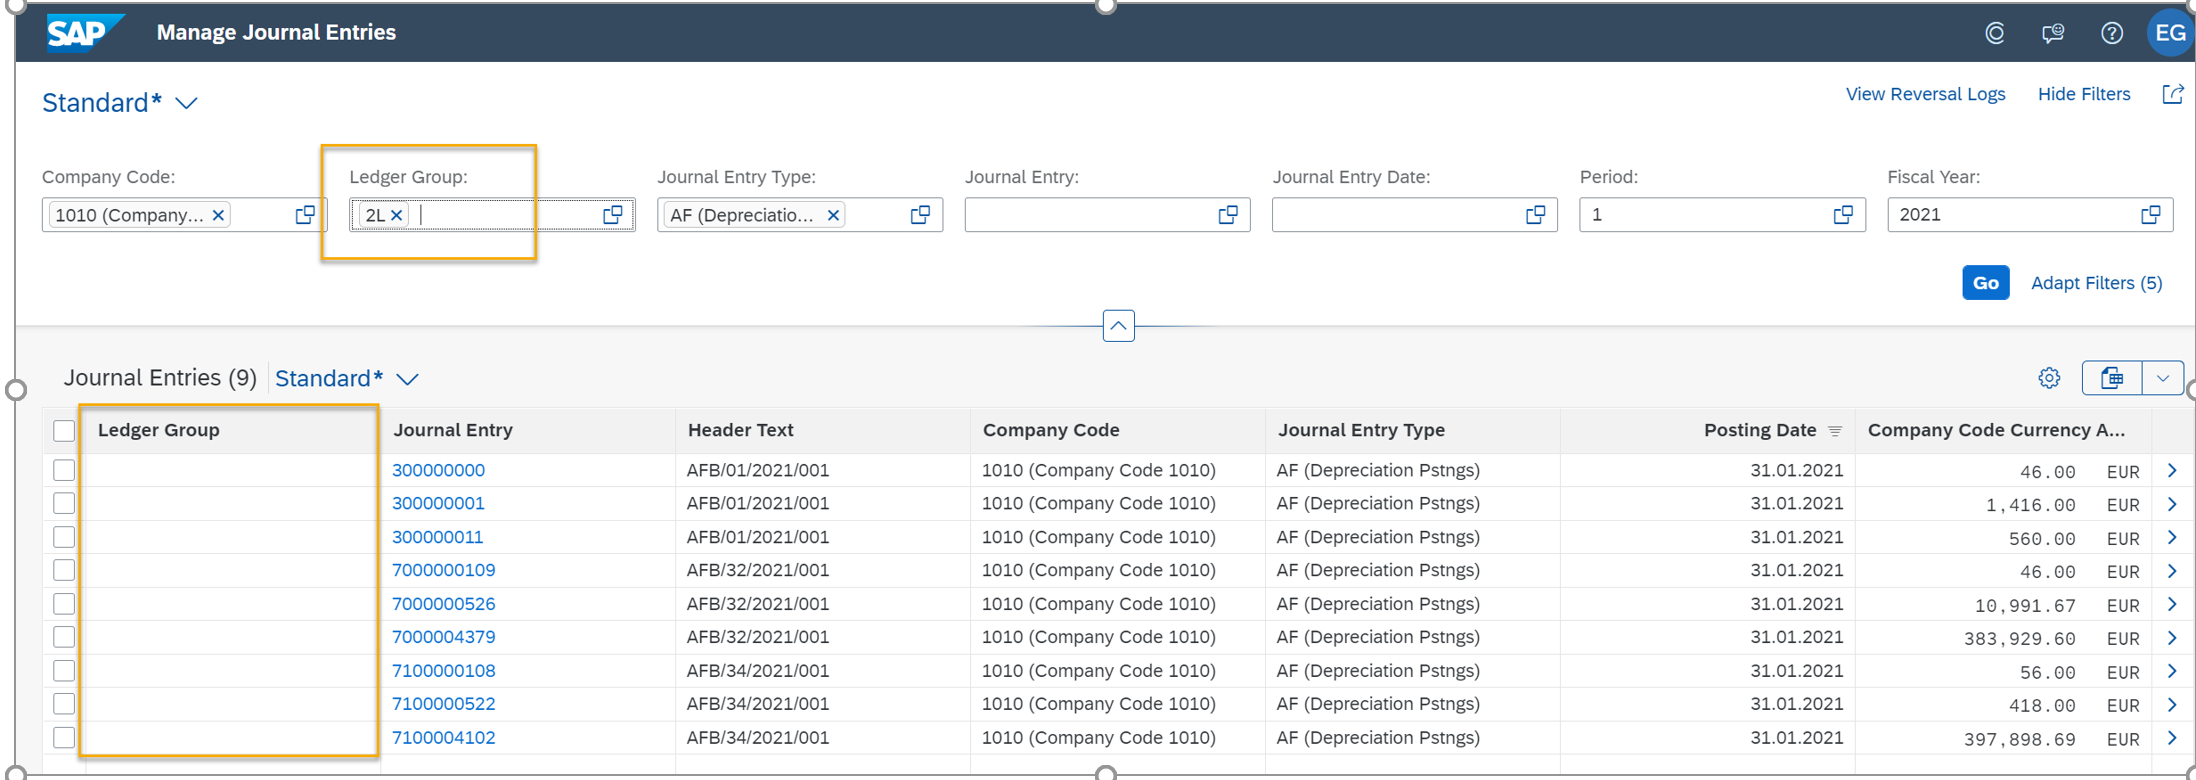This screenshot has height=780, width=2196.
Task: Open the EG user profile avatar
Action: click(2171, 33)
